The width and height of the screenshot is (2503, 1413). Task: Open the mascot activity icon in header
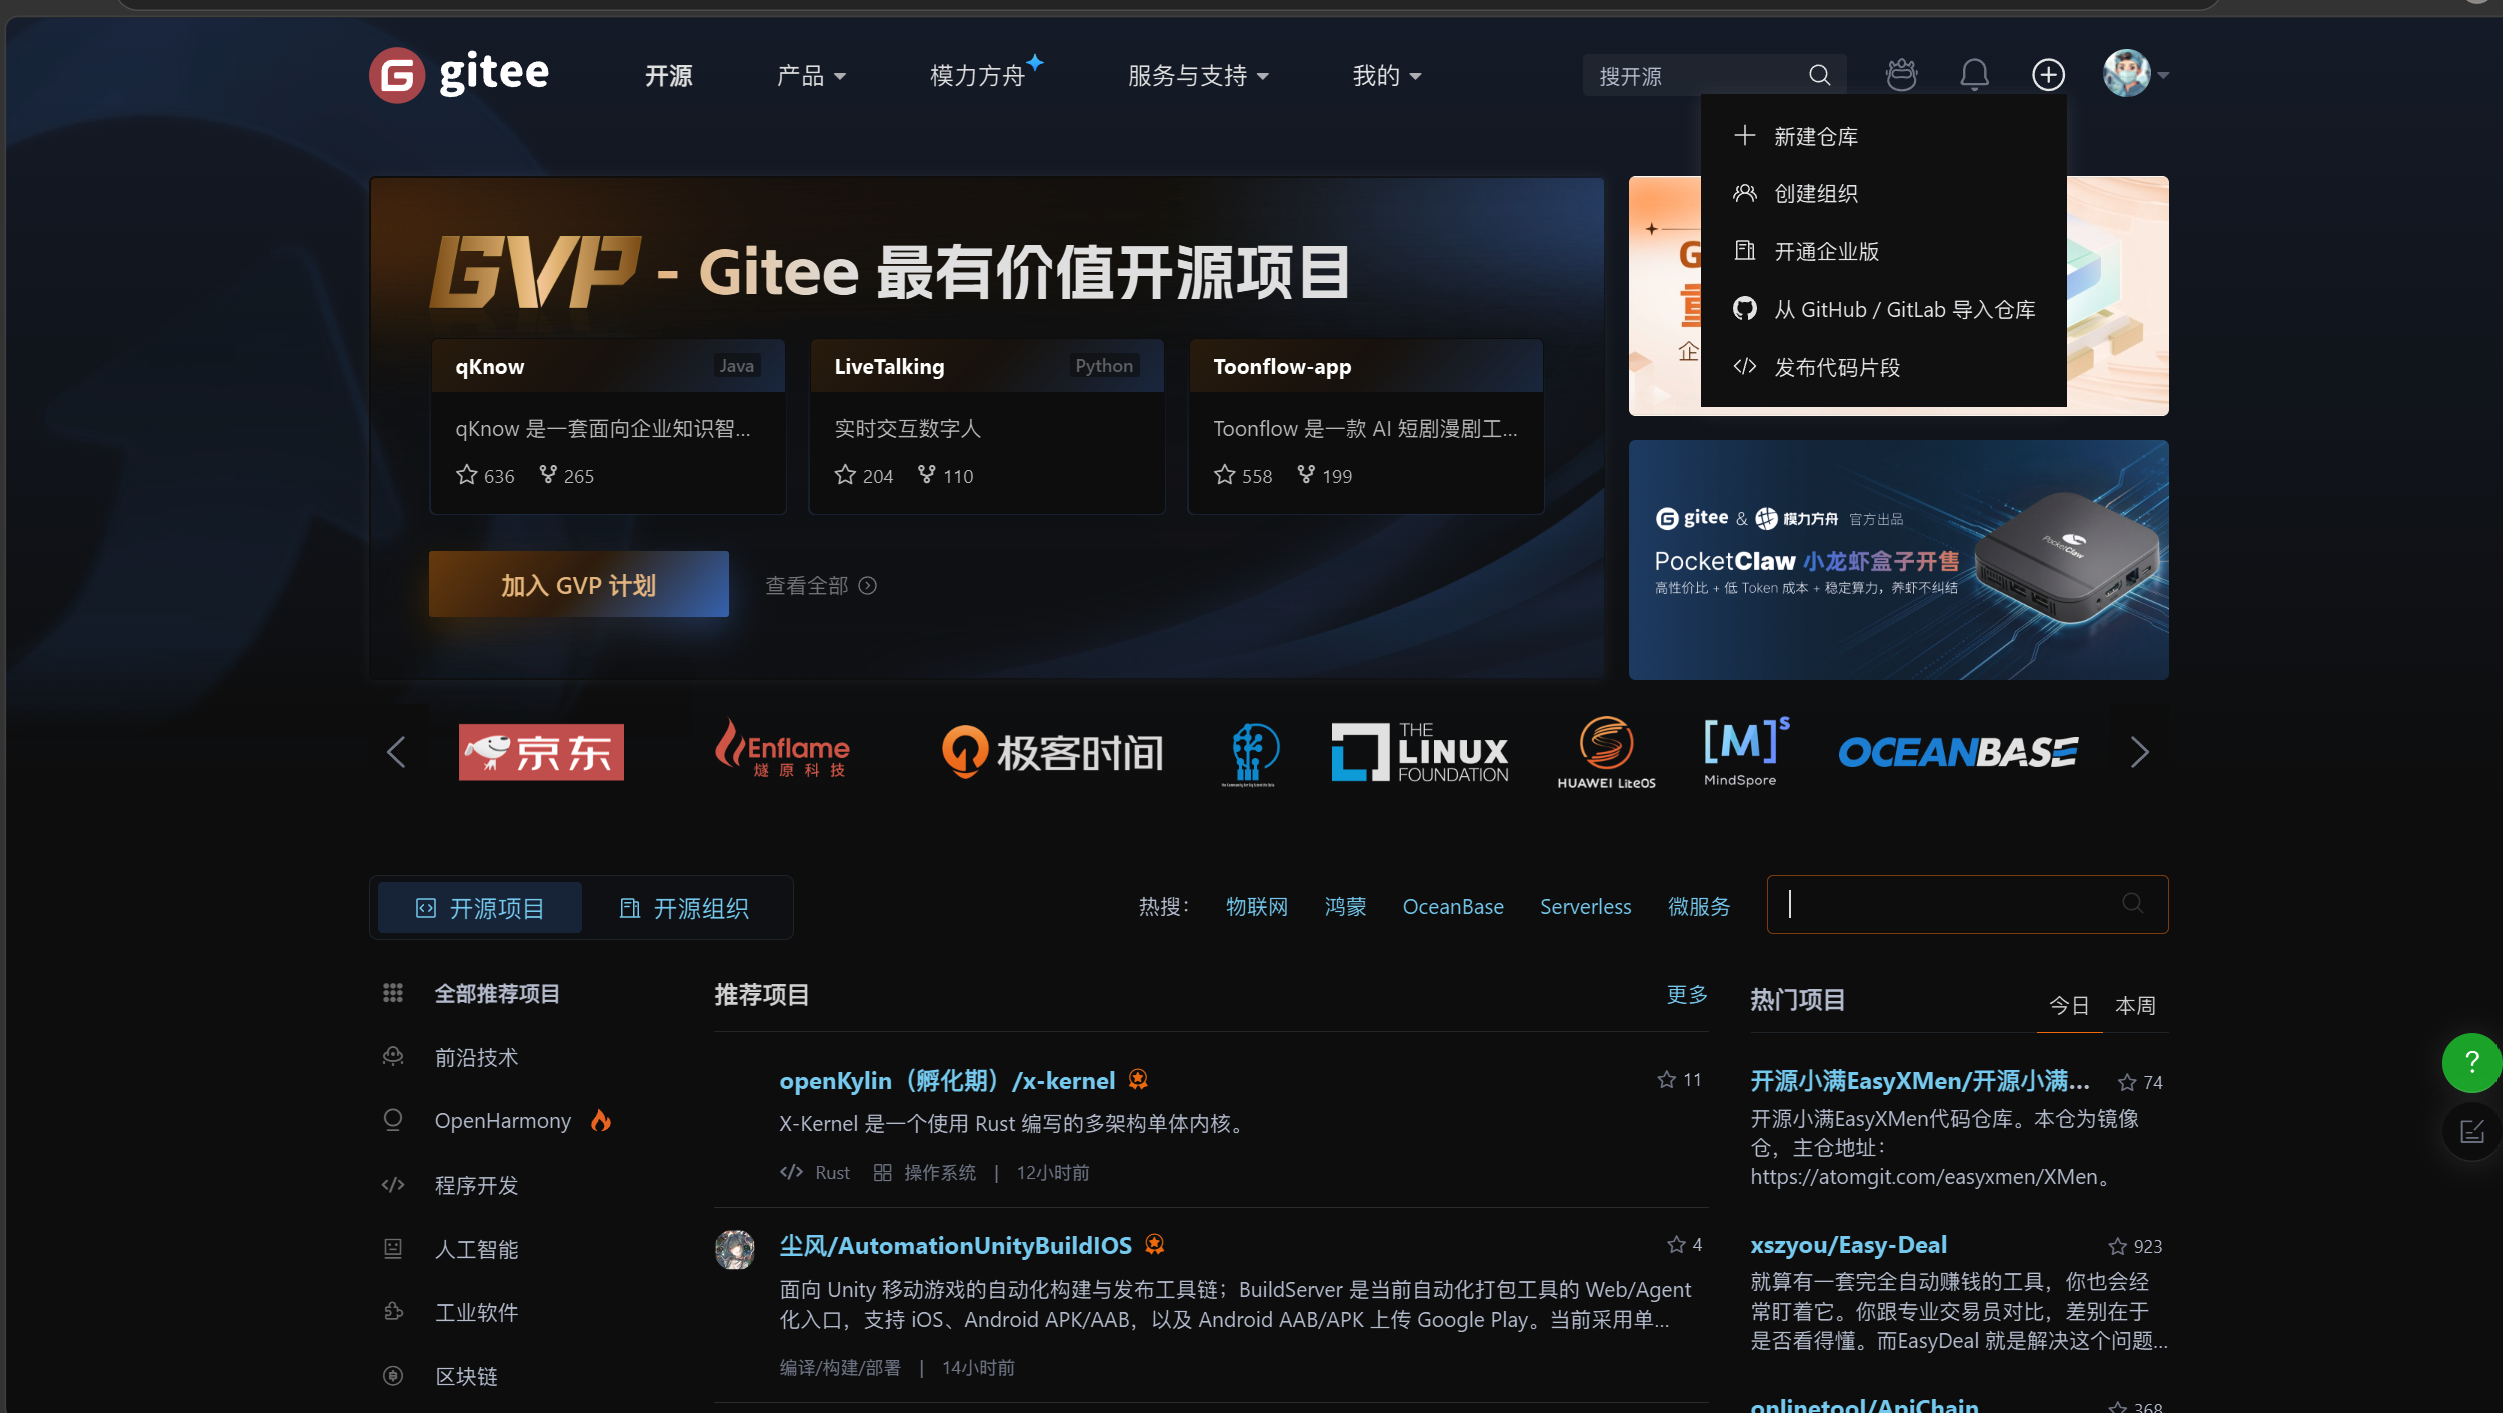[1901, 75]
